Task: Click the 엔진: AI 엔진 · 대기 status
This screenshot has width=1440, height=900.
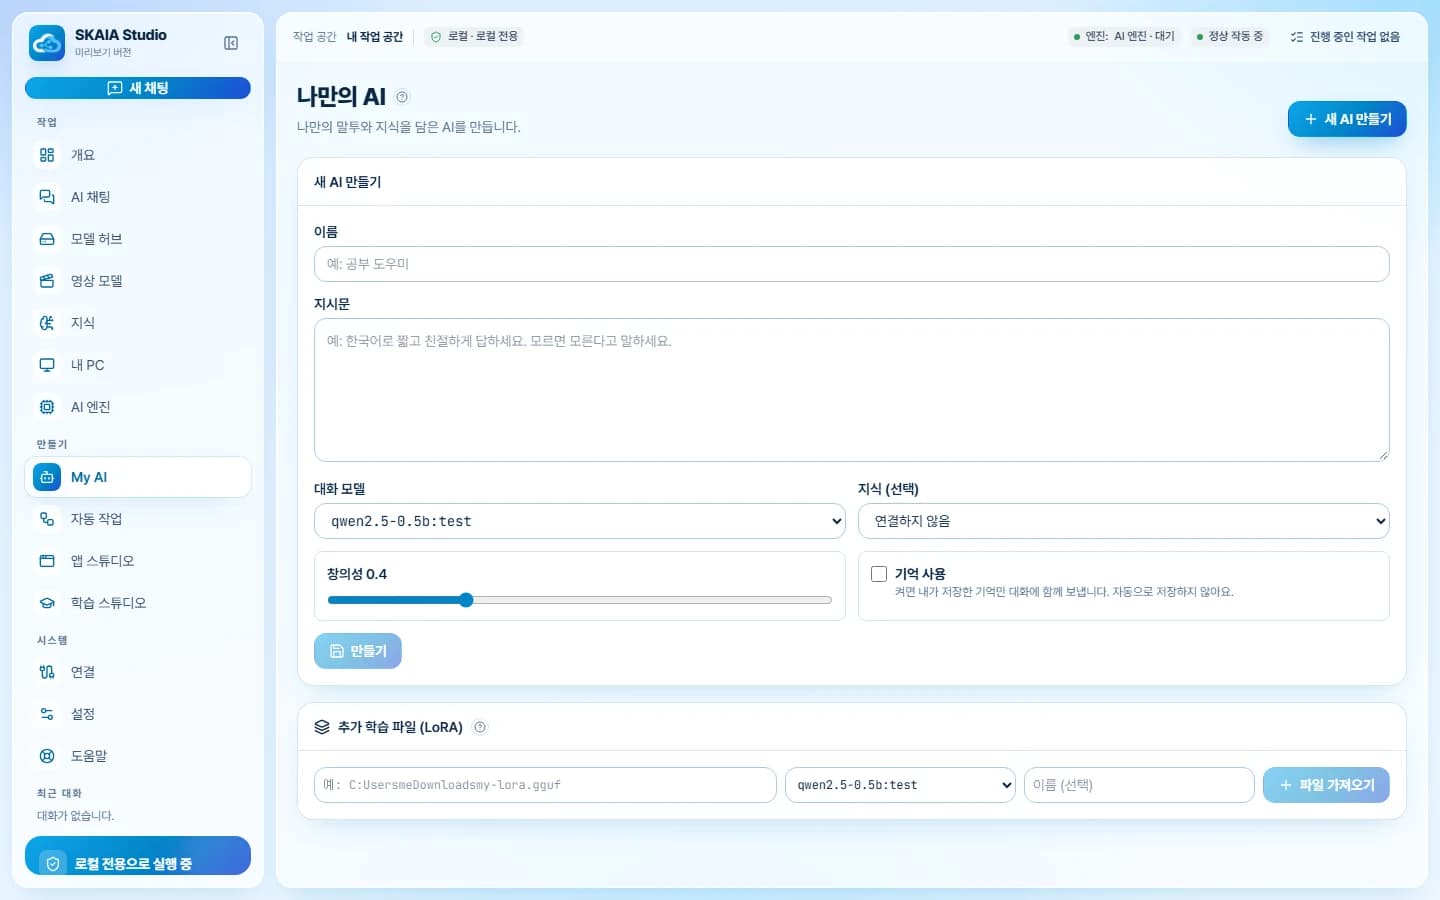Action: (x=1124, y=37)
